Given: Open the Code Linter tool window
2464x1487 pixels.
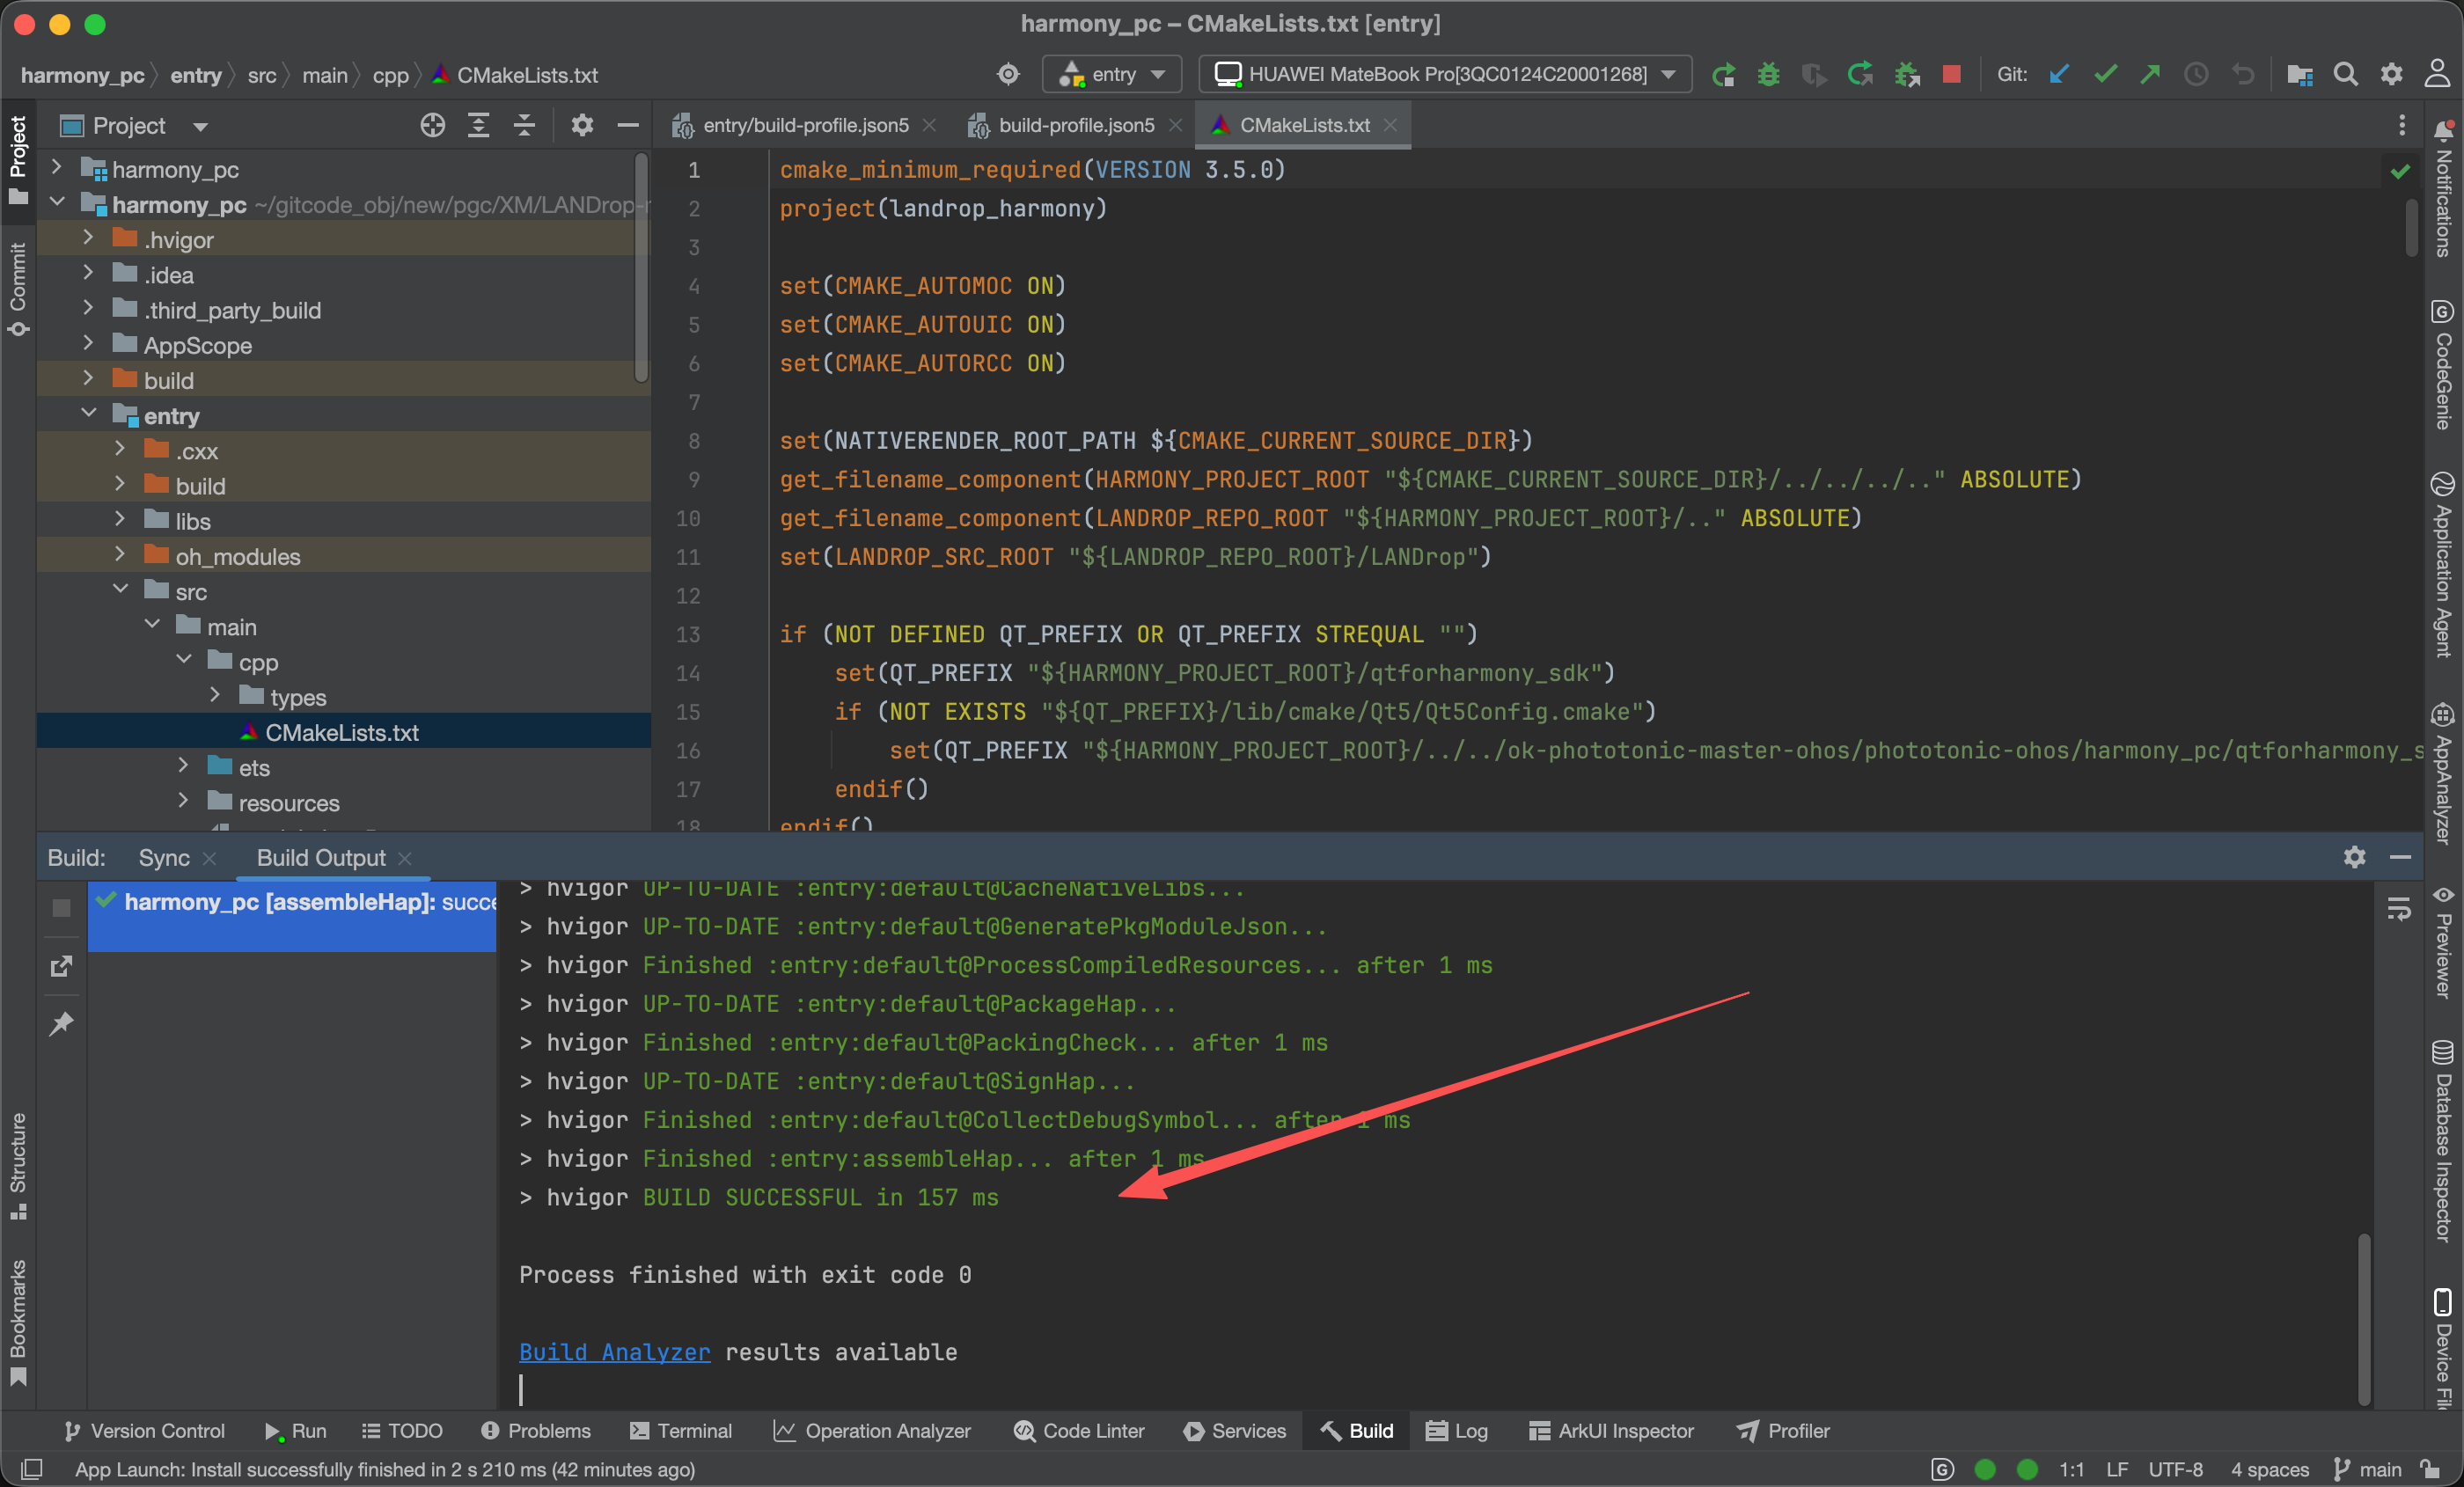Looking at the screenshot, I should (1079, 1431).
